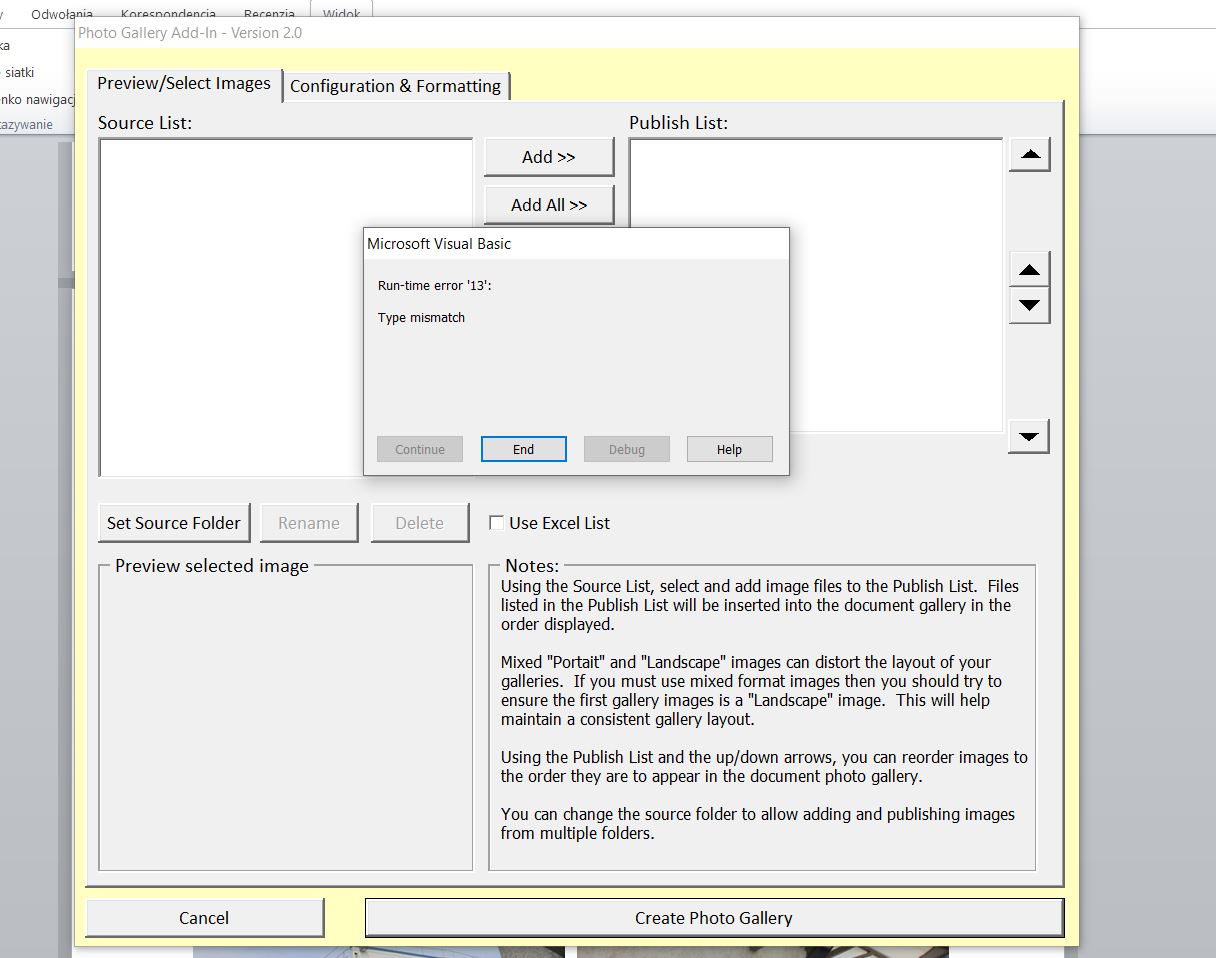The height and width of the screenshot is (958, 1216).
Task: Cancel the Photo Gallery Add-In dialog
Action: [204, 917]
